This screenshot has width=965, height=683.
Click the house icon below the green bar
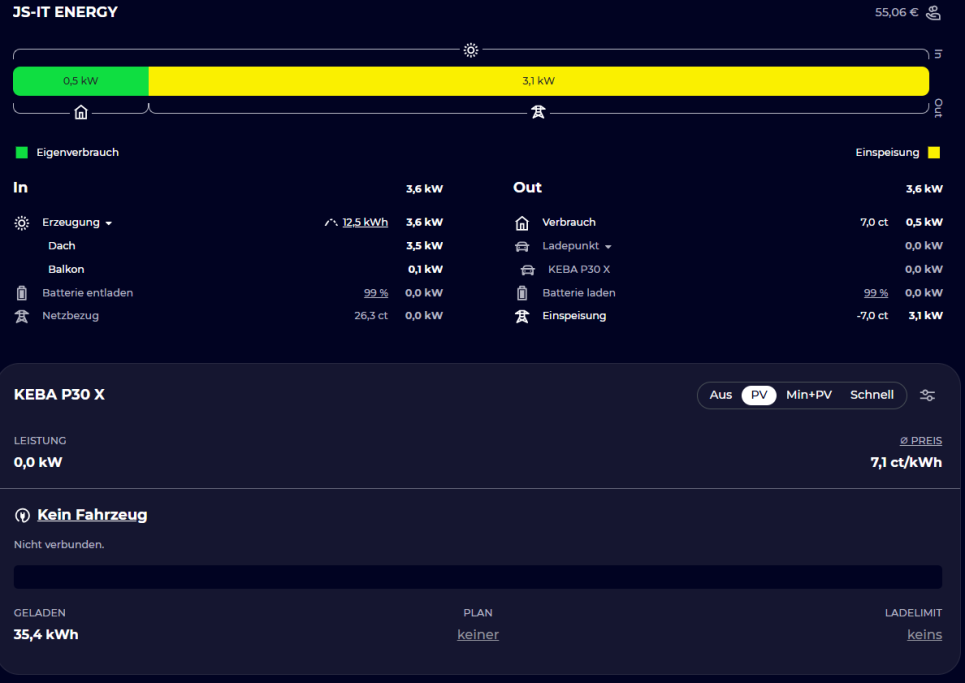pos(81,113)
